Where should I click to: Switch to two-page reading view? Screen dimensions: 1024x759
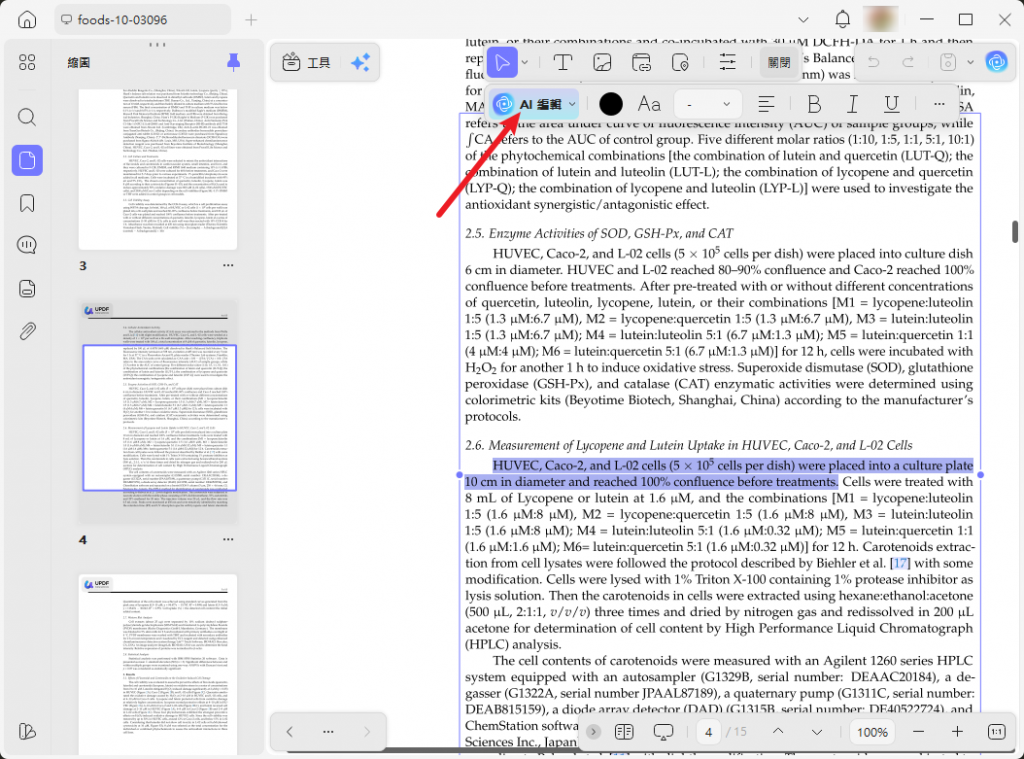tap(624, 732)
